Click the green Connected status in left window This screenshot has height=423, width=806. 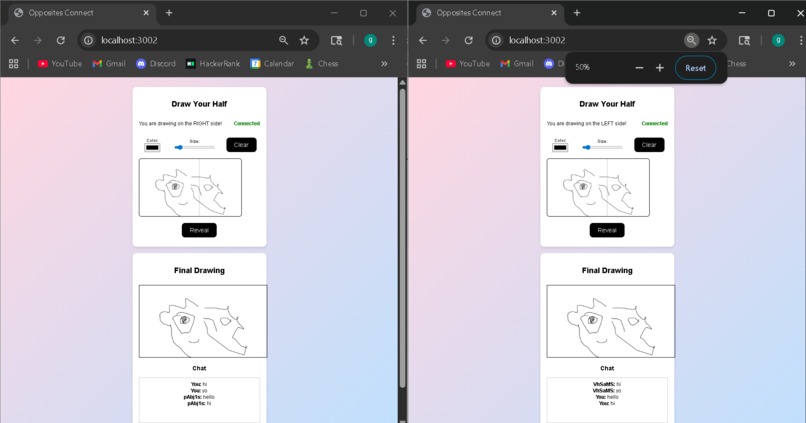click(247, 123)
